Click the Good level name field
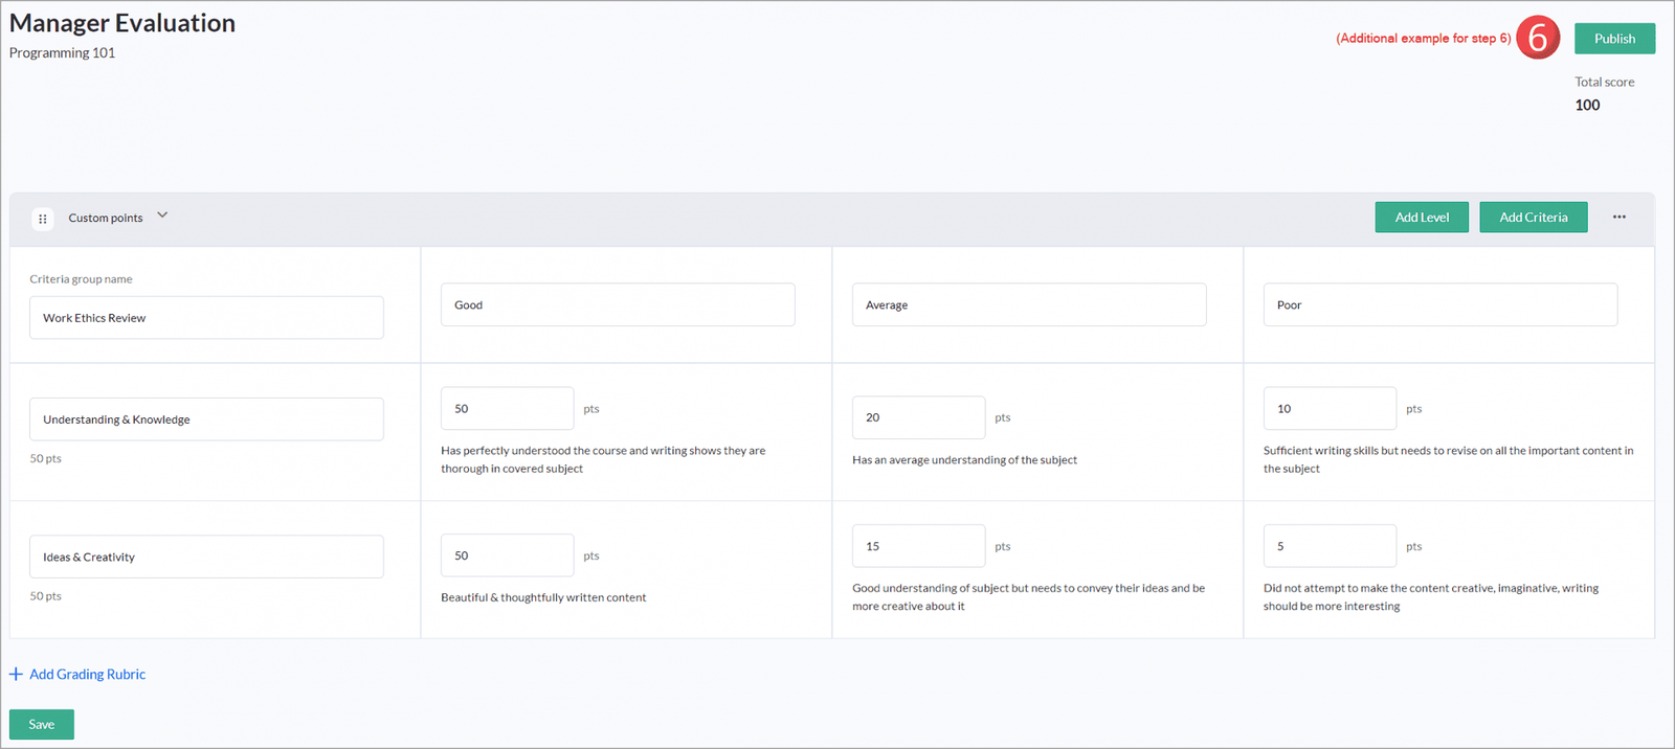Viewport: 1675px width, 749px height. coord(617,305)
